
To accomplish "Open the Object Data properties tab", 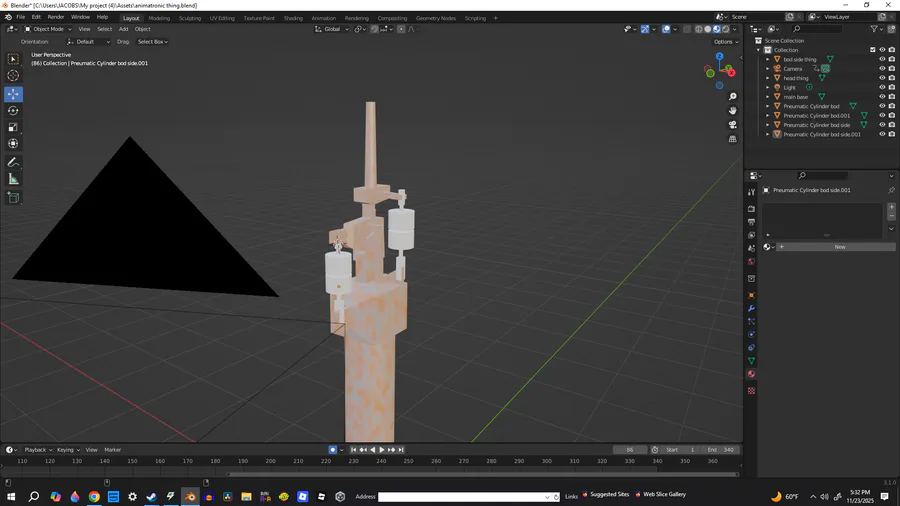I will pos(751,361).
